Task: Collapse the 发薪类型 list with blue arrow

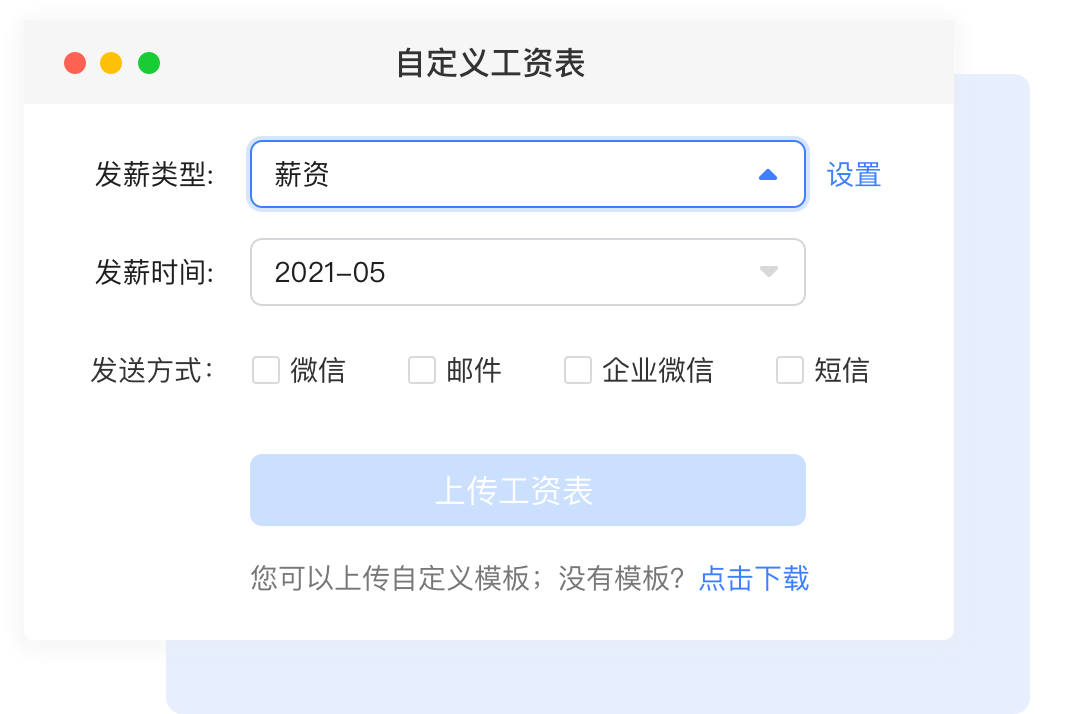Action: click(x=768, y=175)
